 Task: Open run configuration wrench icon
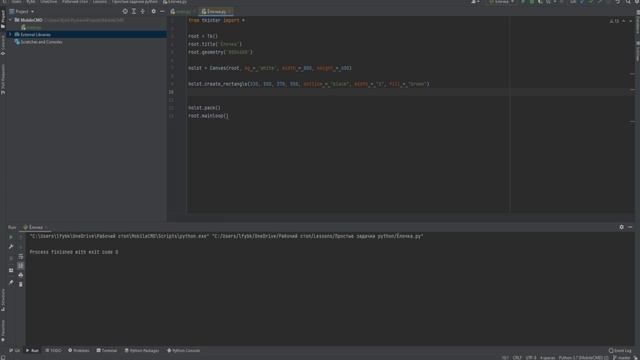11,247
